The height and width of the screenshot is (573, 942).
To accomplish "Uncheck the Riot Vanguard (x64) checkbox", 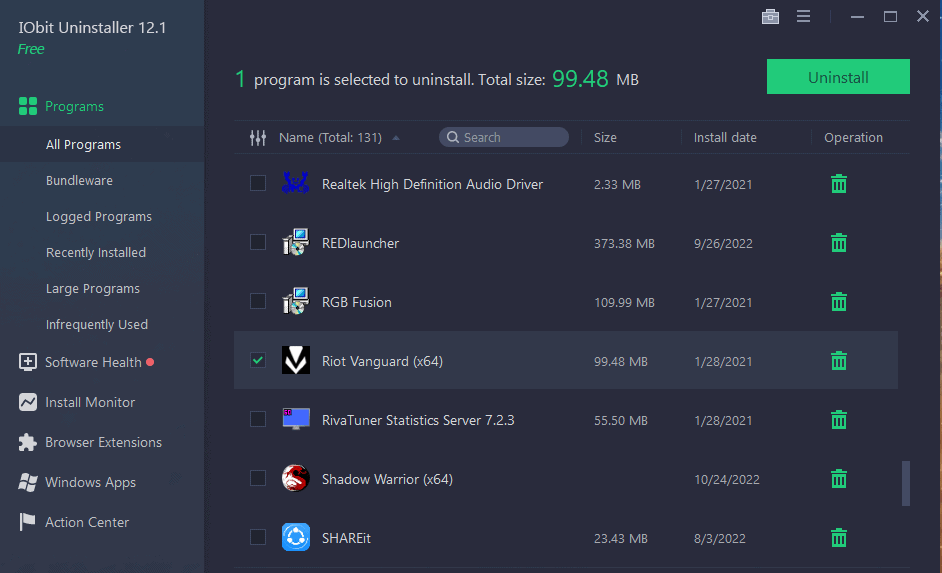I will point(258,360).
